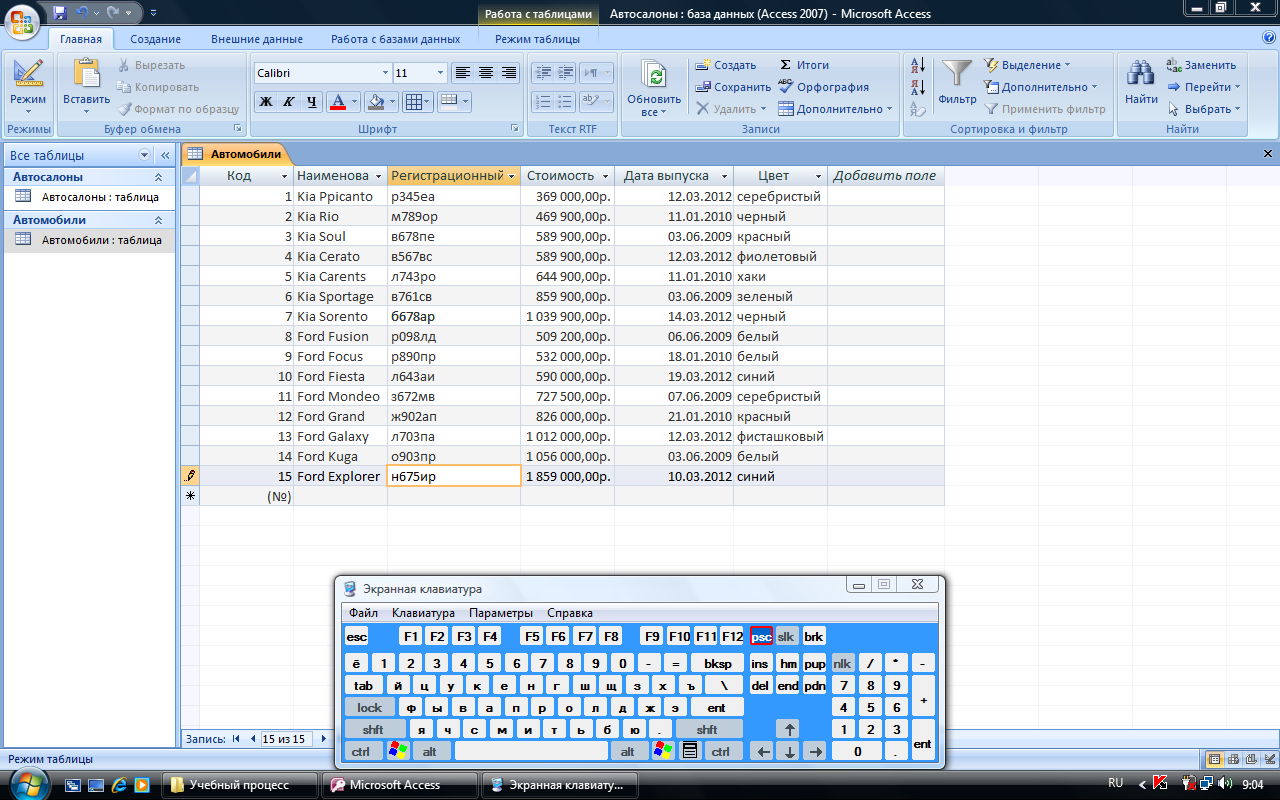Open Клавиатура menu in on-screen keyboard
This screenshot has width=1280, height=800.
tap(423, 613)
